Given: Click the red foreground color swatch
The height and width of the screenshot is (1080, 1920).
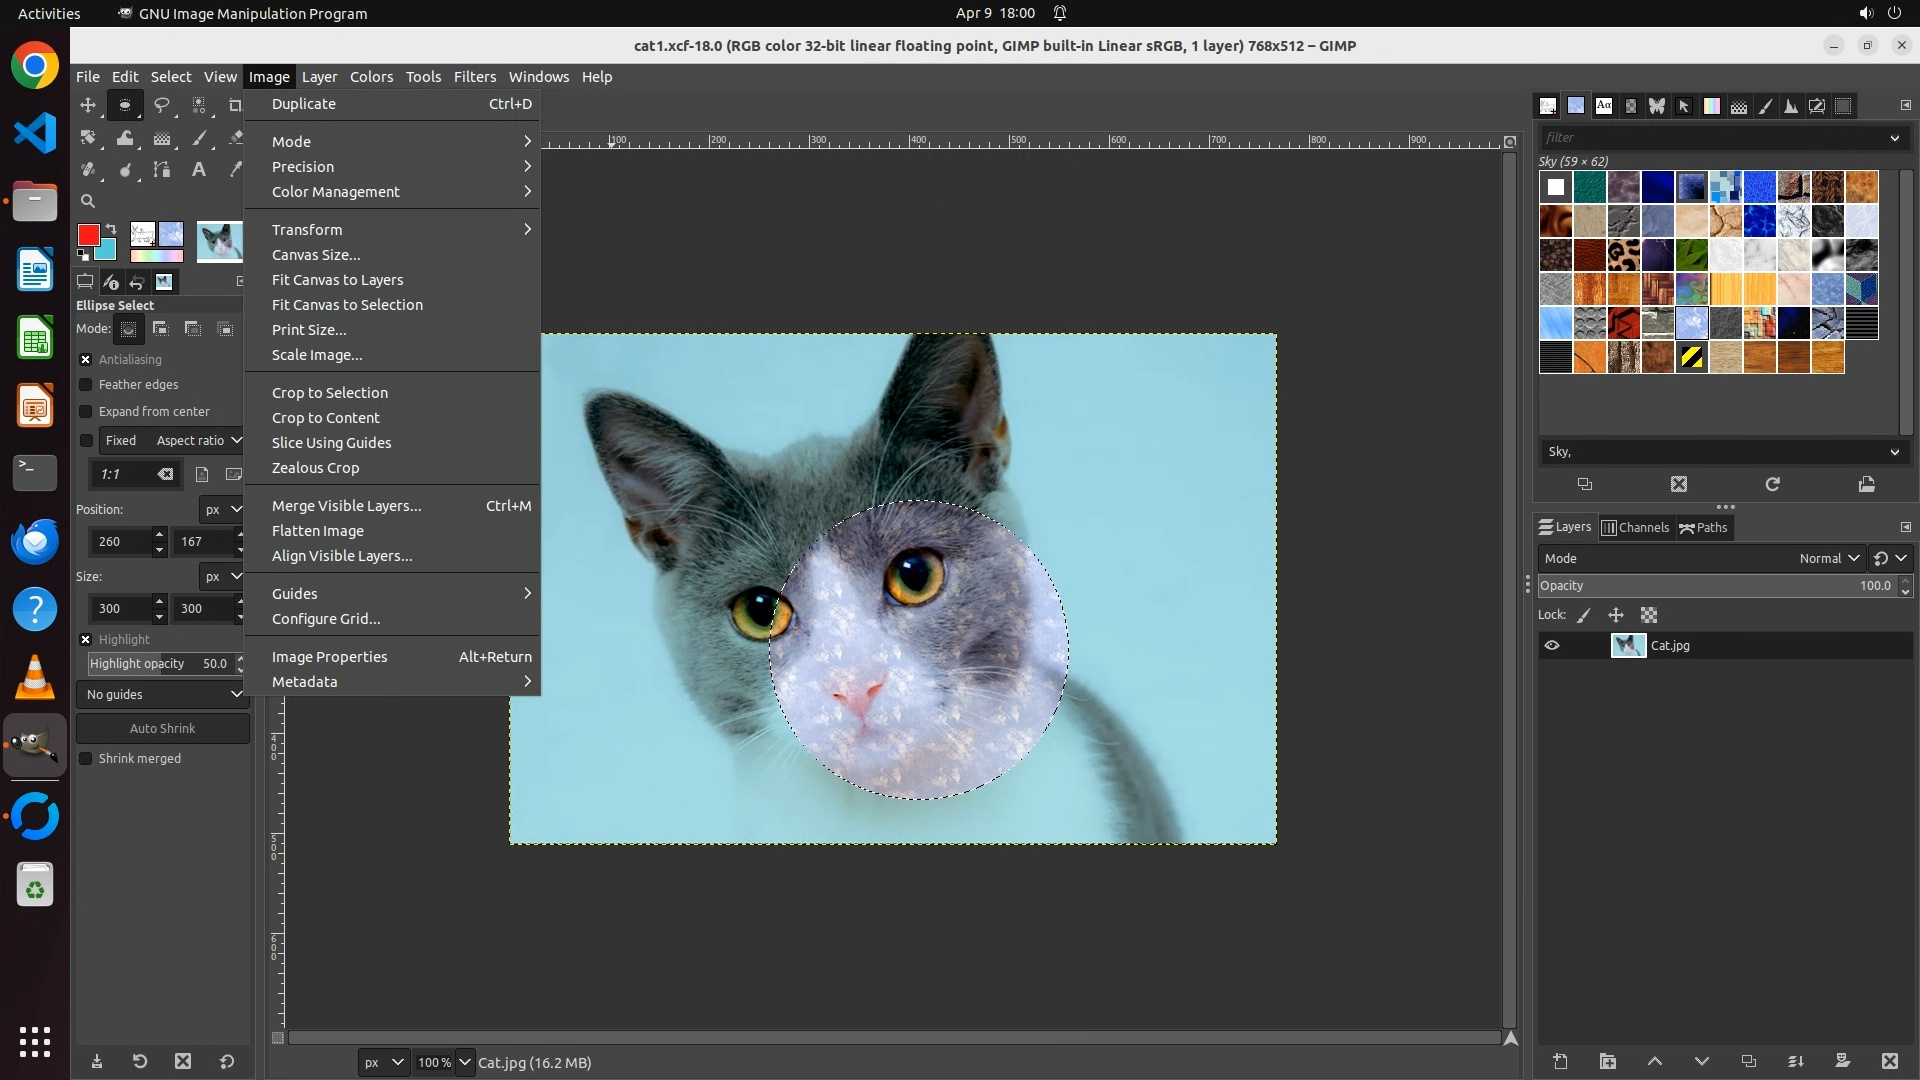Looking at the screenshot, I should [x=88, y=235].
